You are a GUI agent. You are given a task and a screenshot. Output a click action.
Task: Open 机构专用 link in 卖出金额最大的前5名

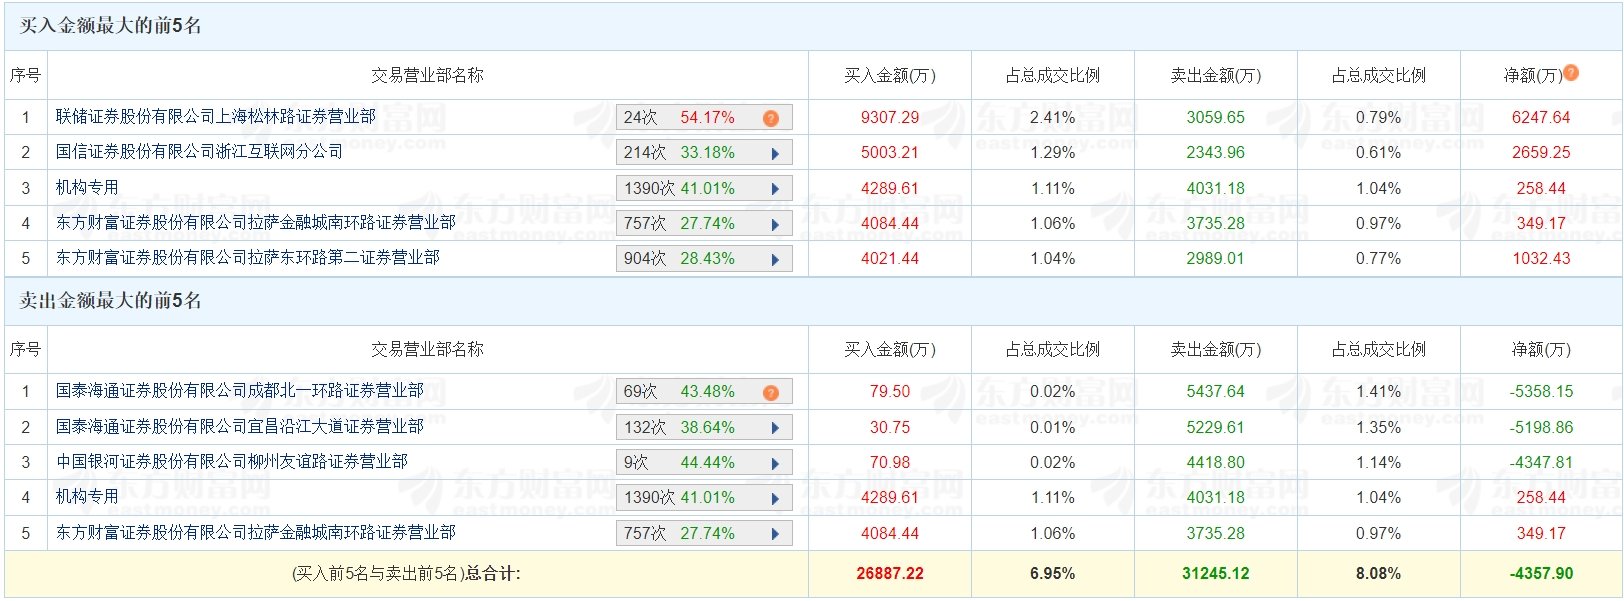click(x=87, y=497)
